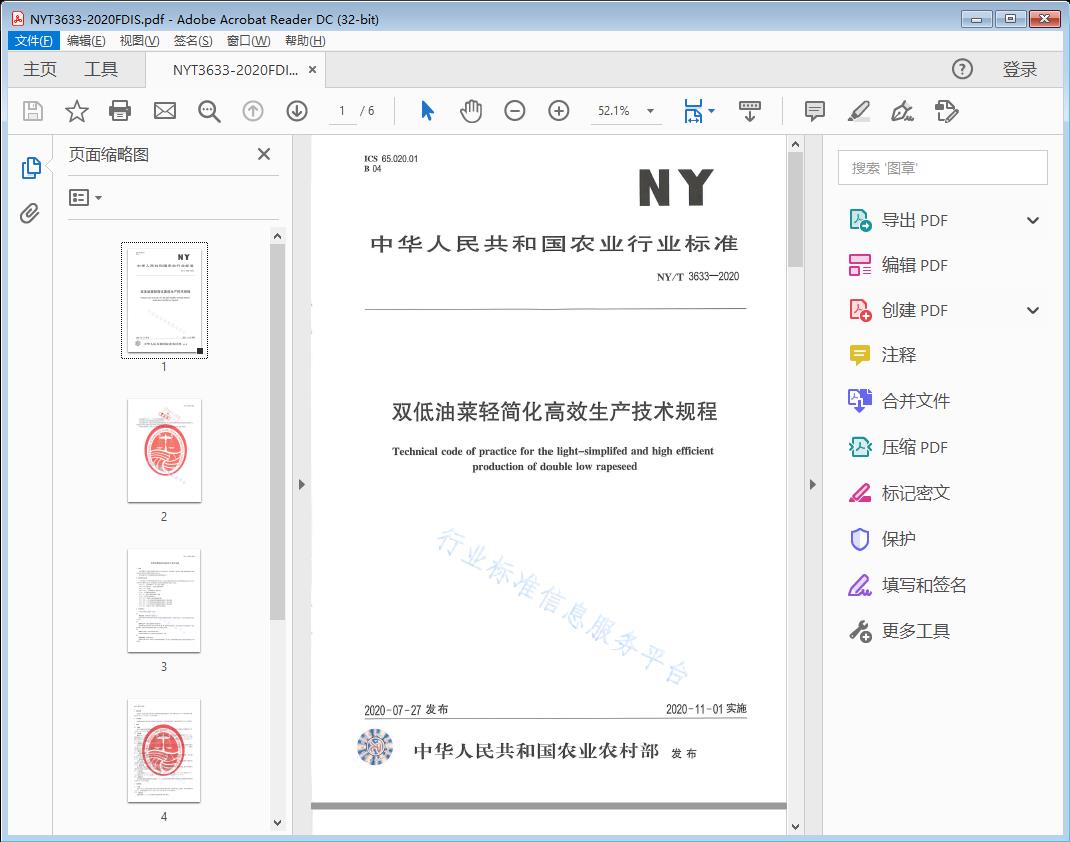Viewport: 1070px width, 842px height.
Task: Select the page 3 thumbnail
Action: (164, 600)
